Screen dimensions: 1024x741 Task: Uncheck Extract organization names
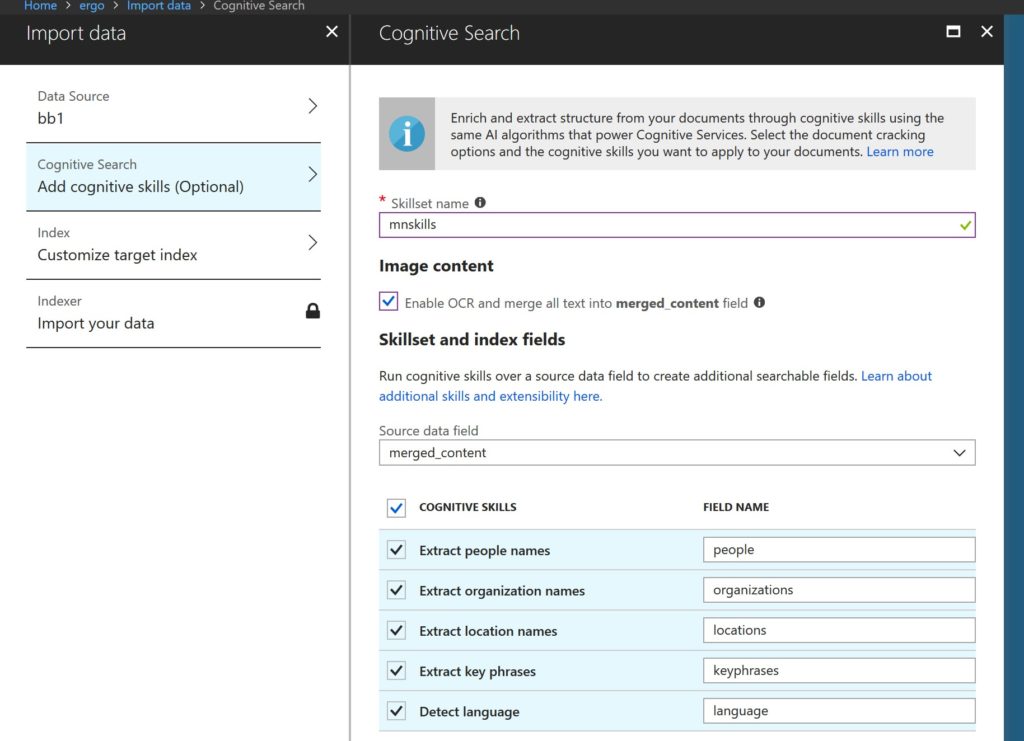point(396,590)
